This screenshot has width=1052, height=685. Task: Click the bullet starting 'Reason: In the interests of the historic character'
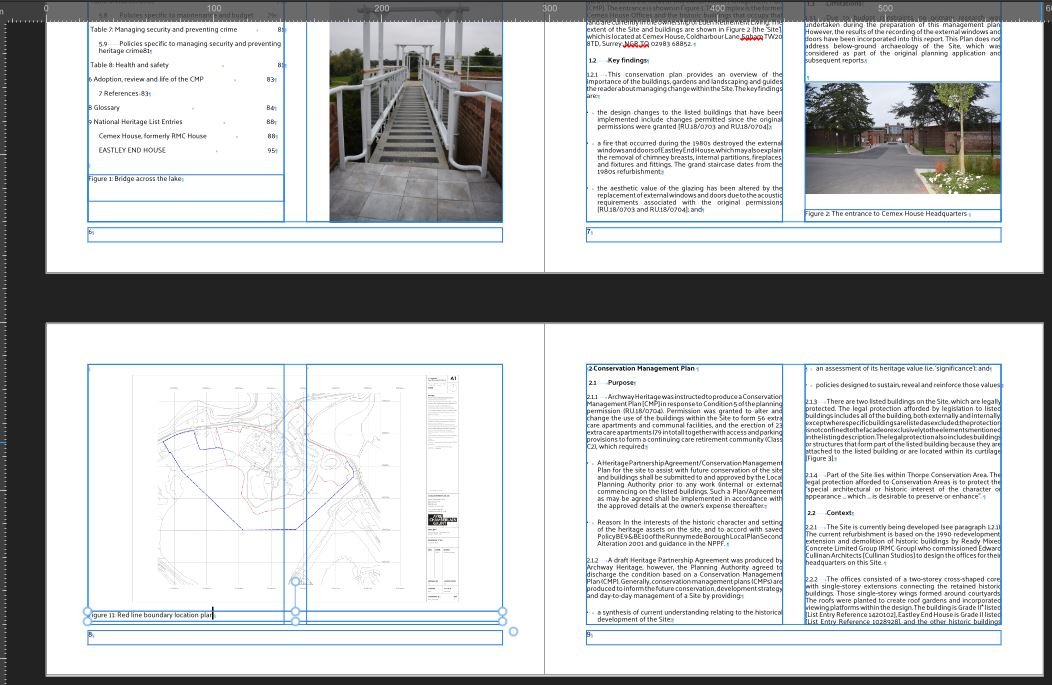pyautogui.click(x=689, y=533)
